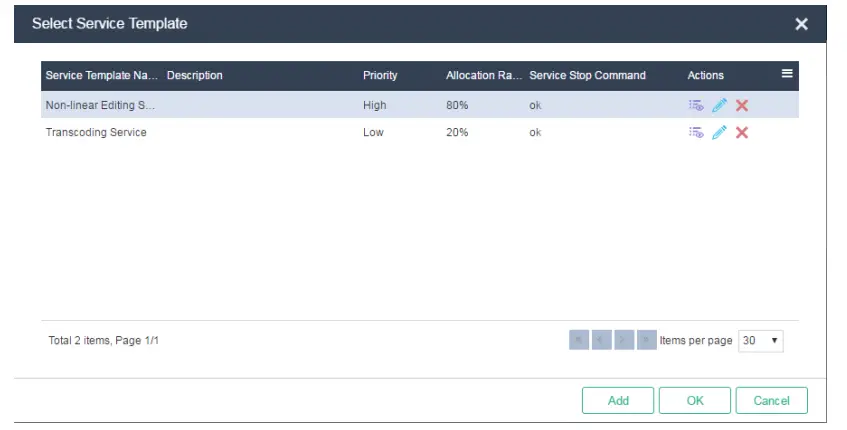Select the Non-linear Editing S... row name
This screenshot has width=847, height=430.
click(100, 105)
